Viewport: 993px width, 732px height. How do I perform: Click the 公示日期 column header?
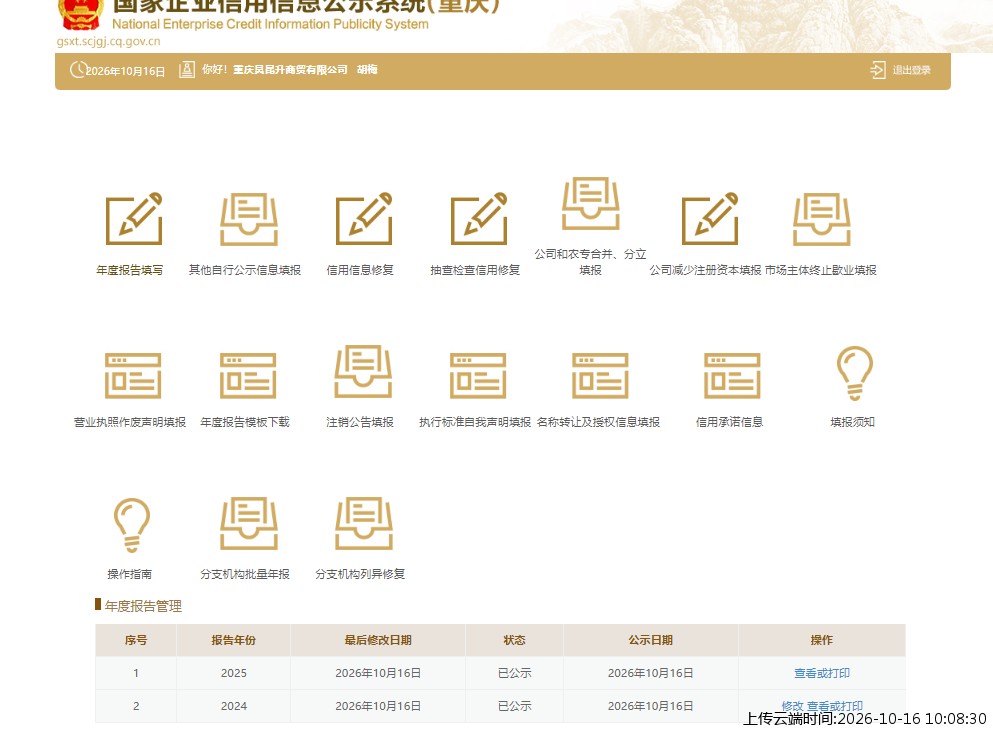click(650, 640)
